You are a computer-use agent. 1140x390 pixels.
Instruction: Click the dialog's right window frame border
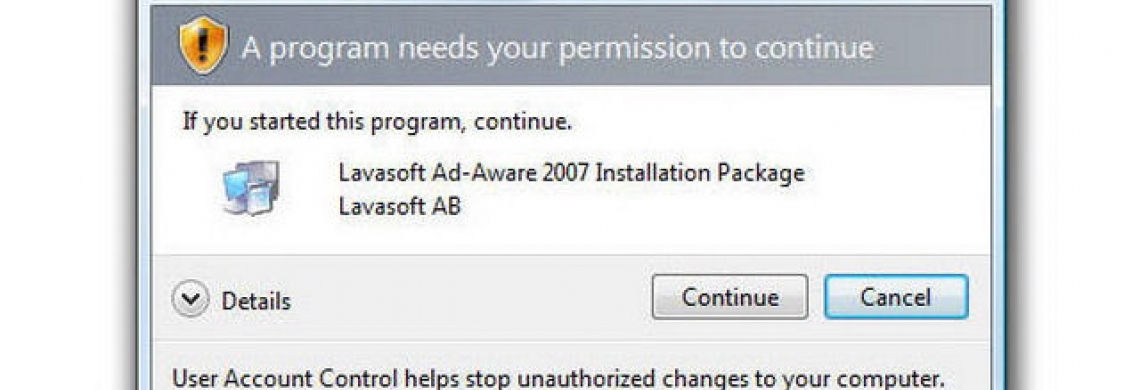[x=998, y=196]
